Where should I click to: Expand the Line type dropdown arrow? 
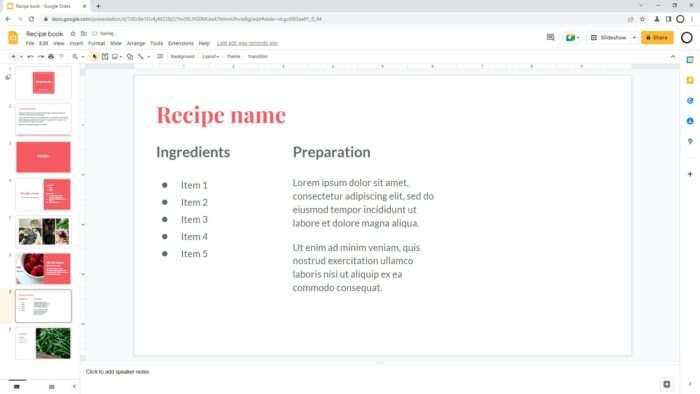pyautogui.click(x=149, y=57)
